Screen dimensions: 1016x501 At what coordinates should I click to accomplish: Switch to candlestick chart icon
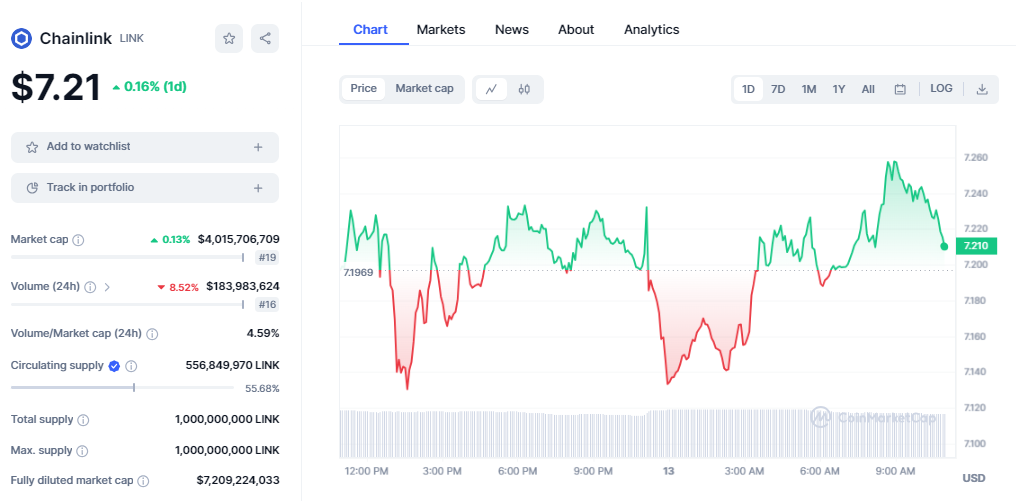tap(524, 89)
